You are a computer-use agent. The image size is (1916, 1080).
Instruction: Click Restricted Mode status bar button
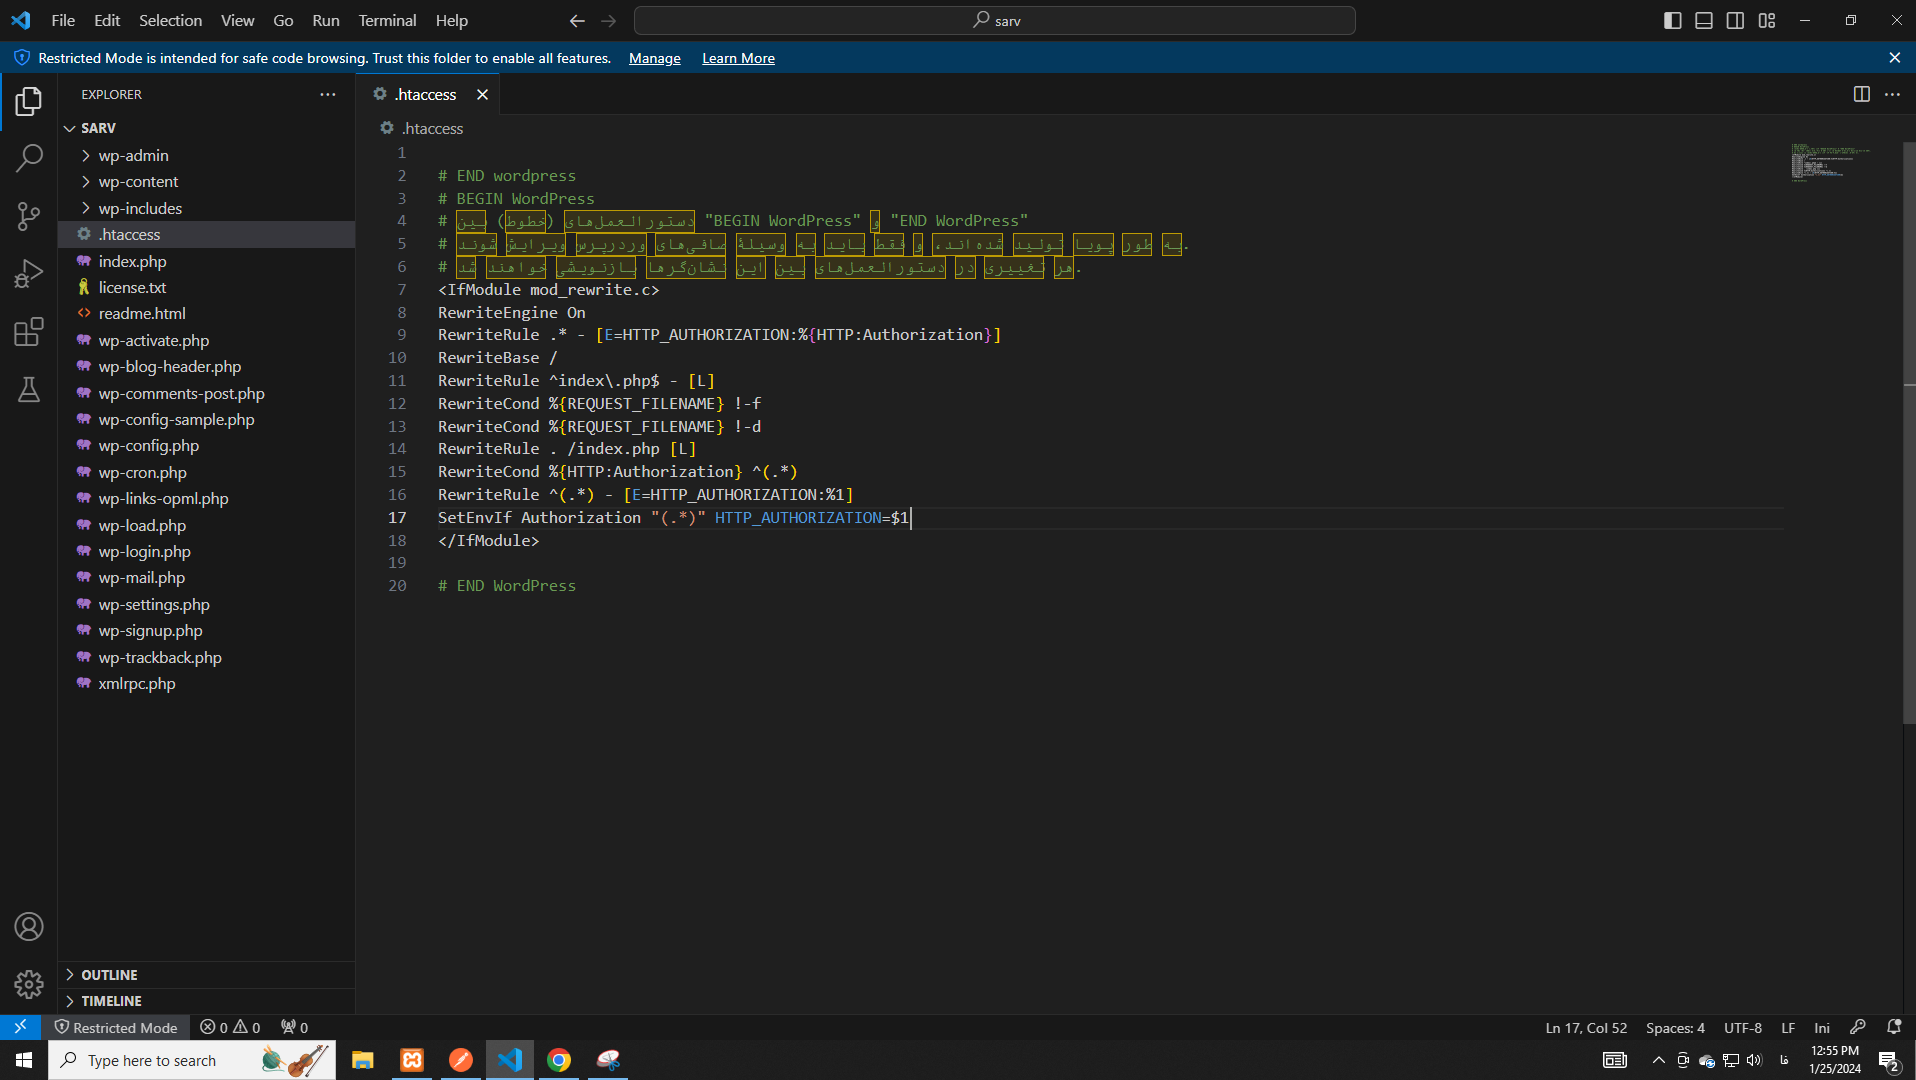pos(116,1027)
